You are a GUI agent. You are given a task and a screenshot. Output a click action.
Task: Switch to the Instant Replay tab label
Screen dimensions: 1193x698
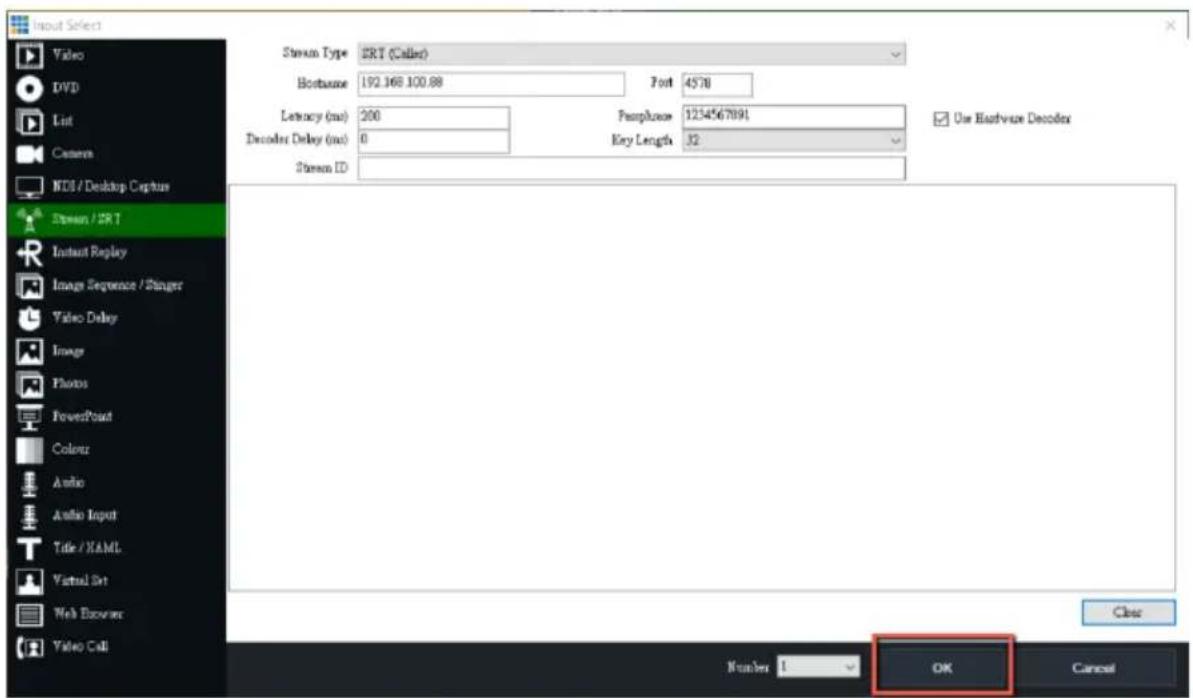pyautogui.click(x=90, y=252)
